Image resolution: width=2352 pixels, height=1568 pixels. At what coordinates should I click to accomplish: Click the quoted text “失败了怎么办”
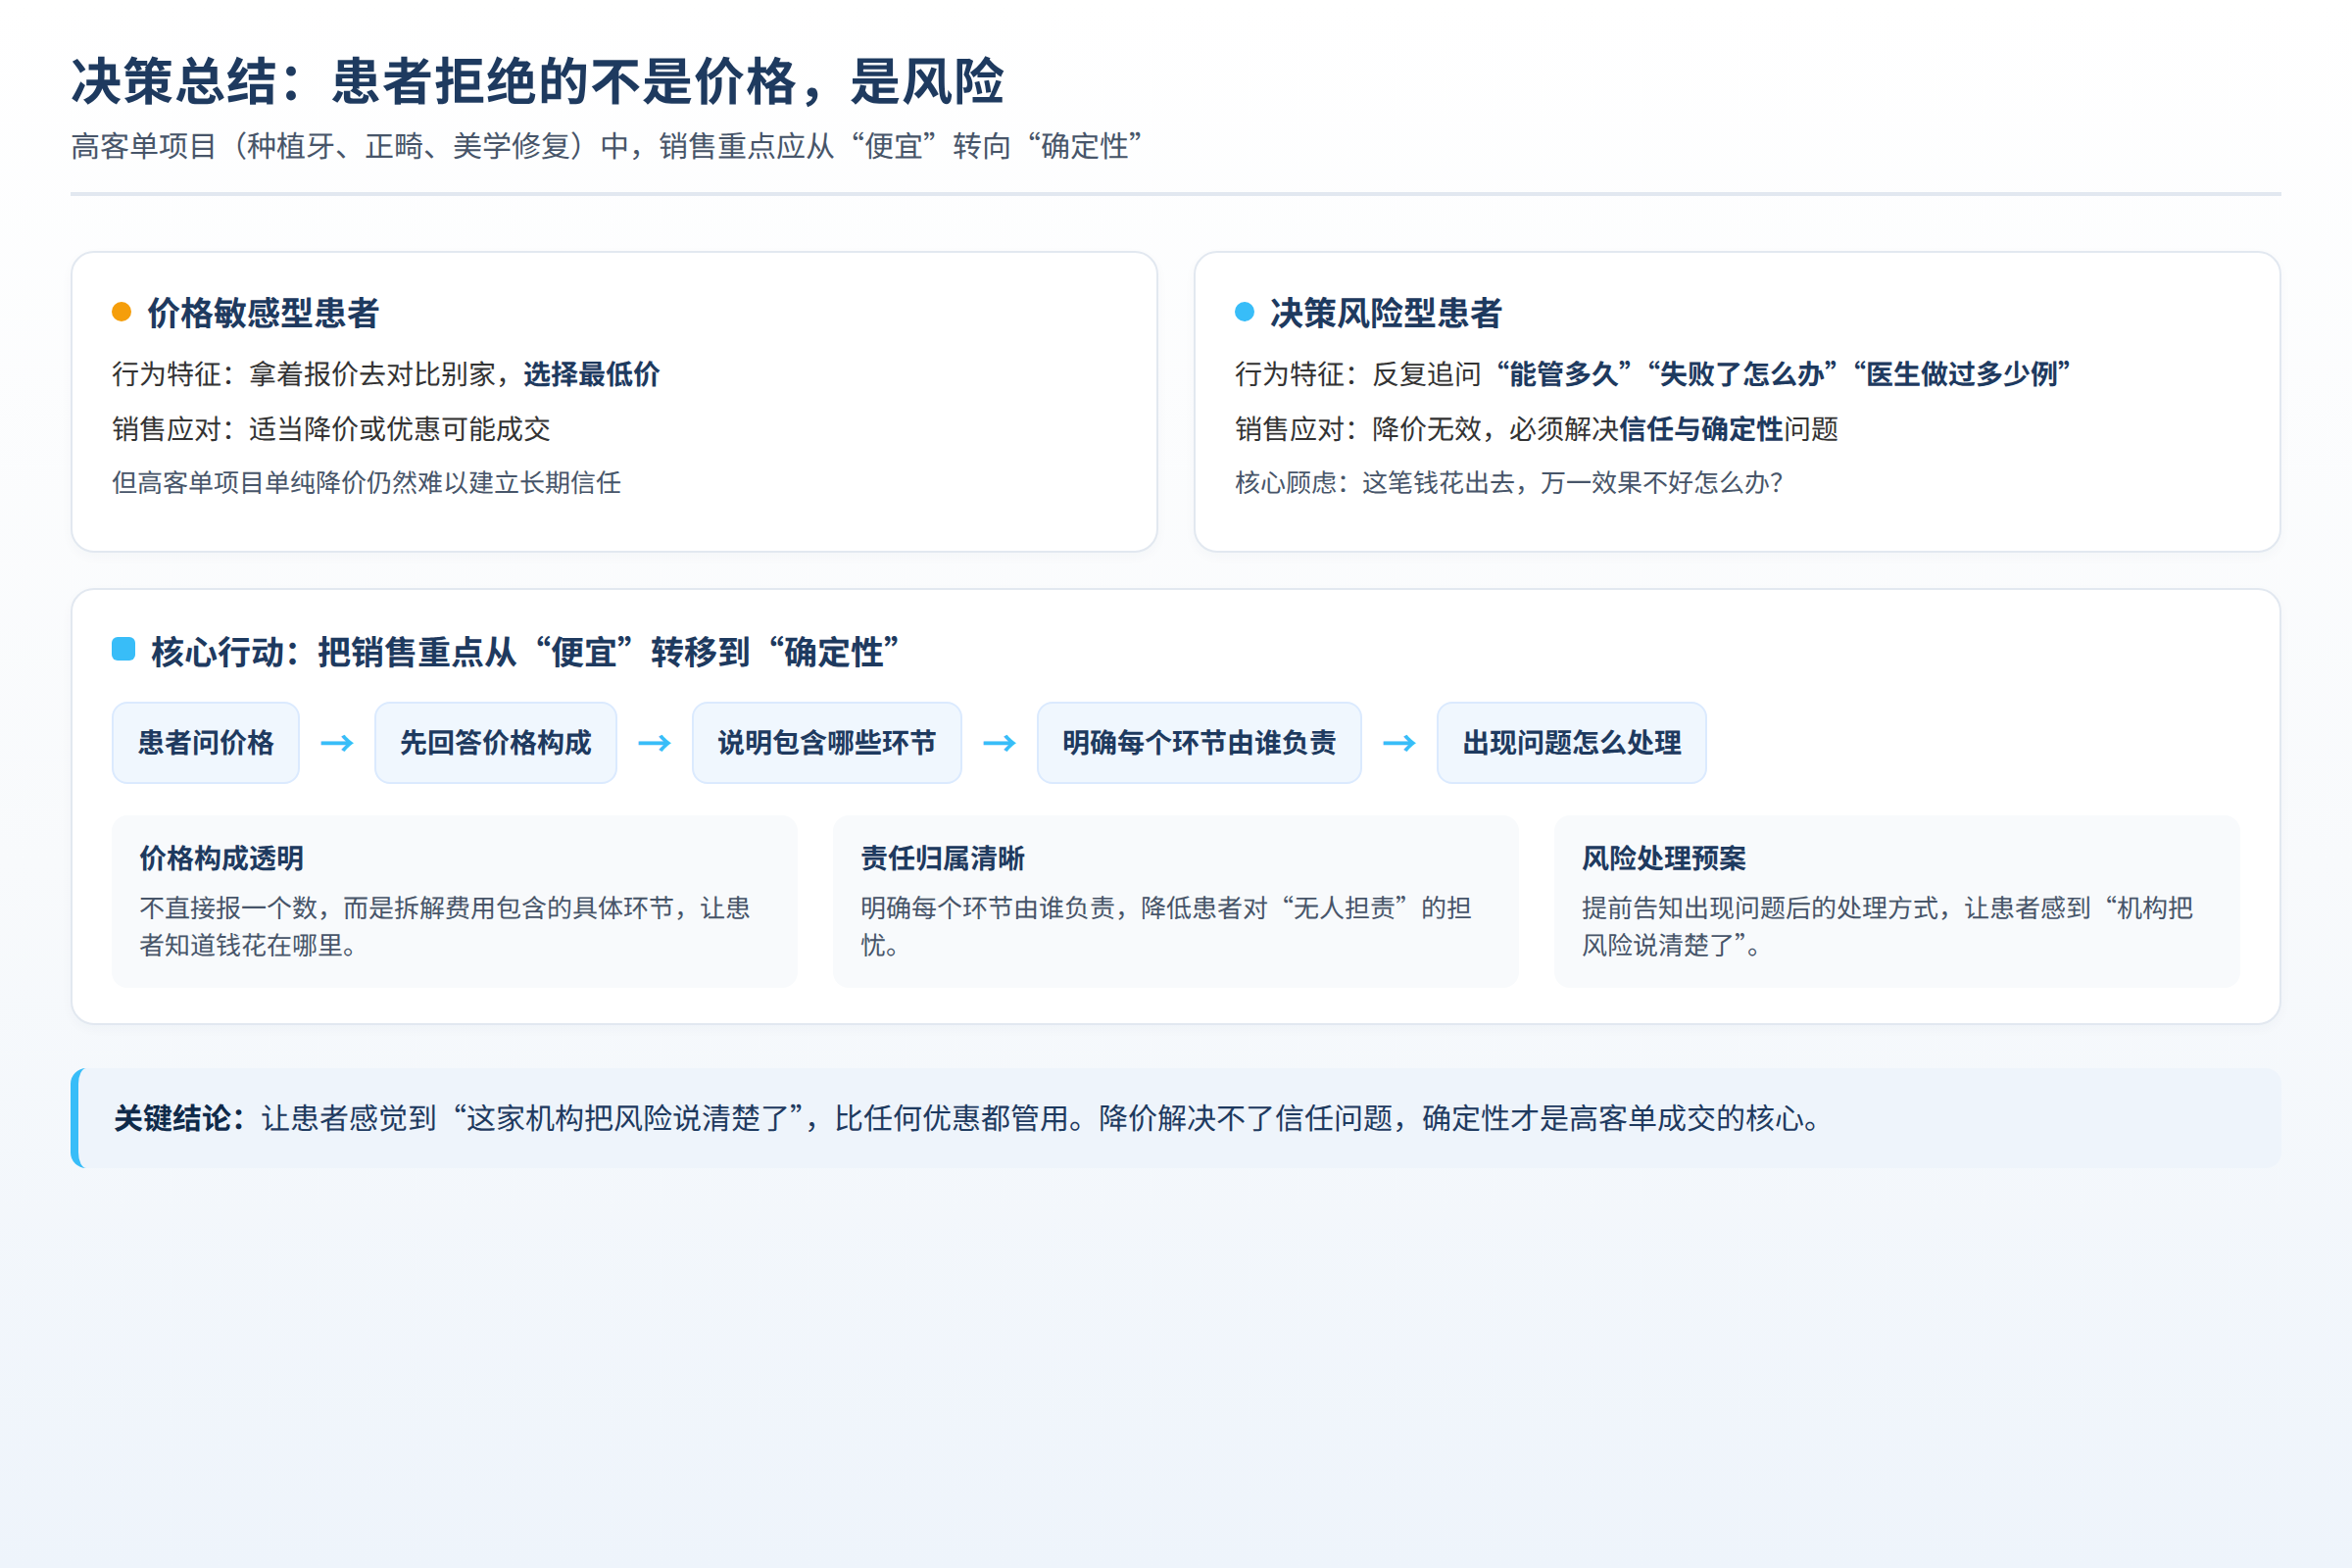[1742, 374]
